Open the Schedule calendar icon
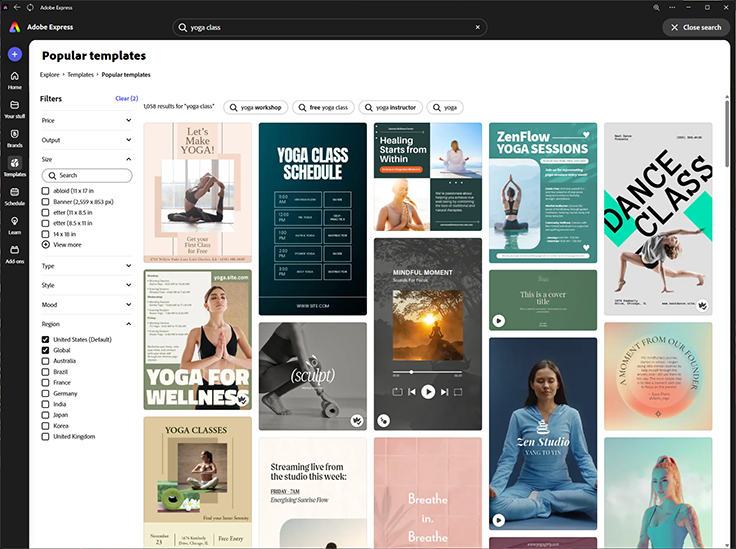Viewport: 736px width, 549px height. (14, 194)
